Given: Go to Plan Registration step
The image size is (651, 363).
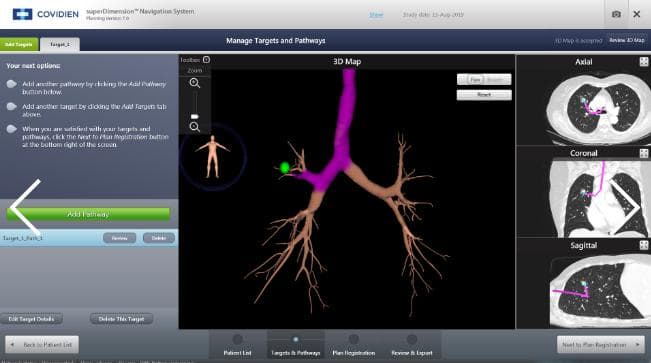Looking at the screenshot, I should pyautogui.click(x=354, y=346).
